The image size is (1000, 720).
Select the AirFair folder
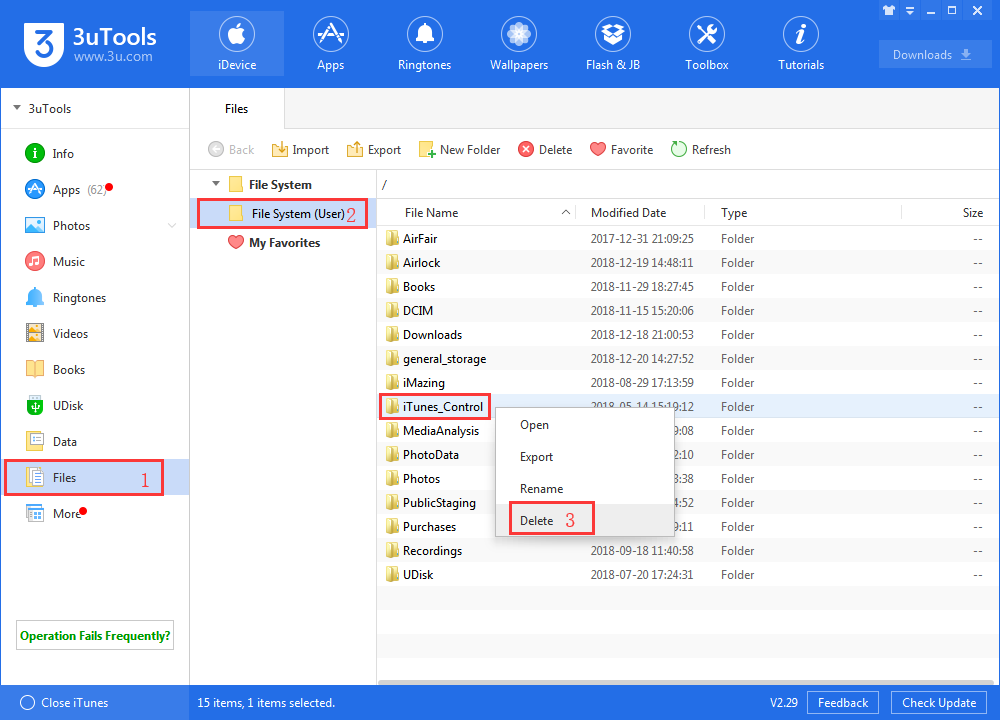(686, 239)
